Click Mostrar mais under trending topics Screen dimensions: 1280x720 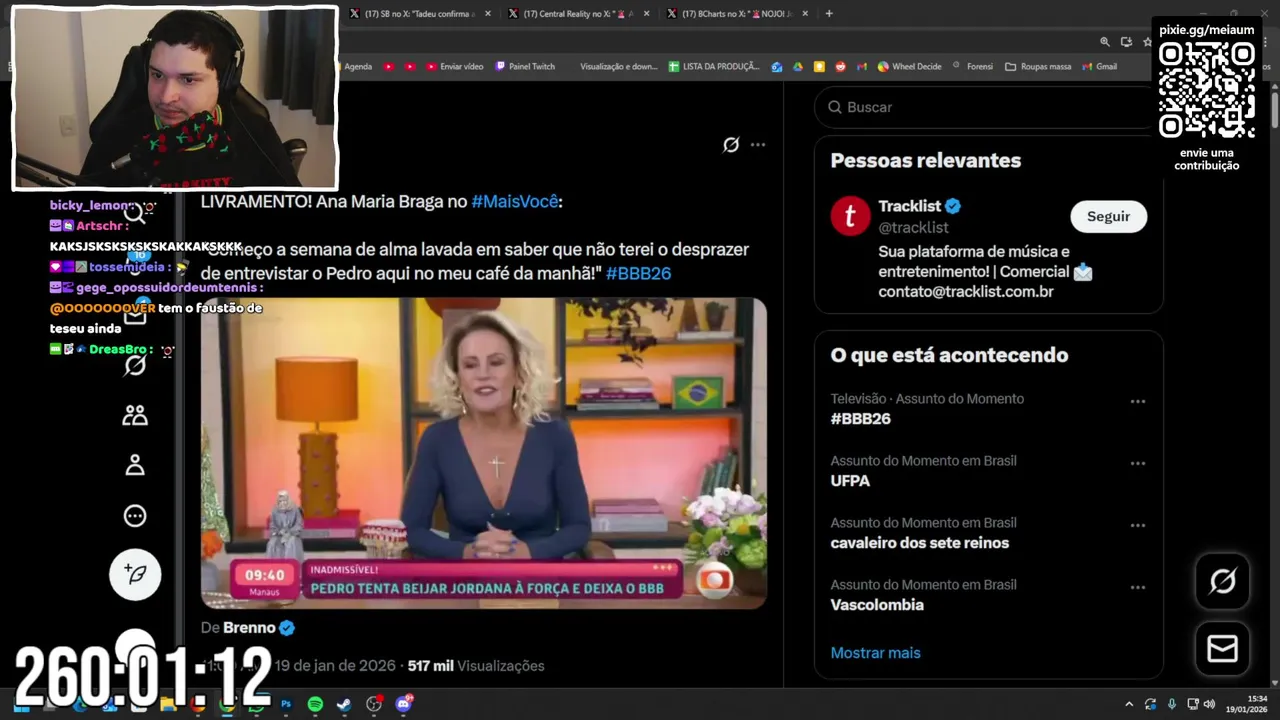[x=875, y=653]
